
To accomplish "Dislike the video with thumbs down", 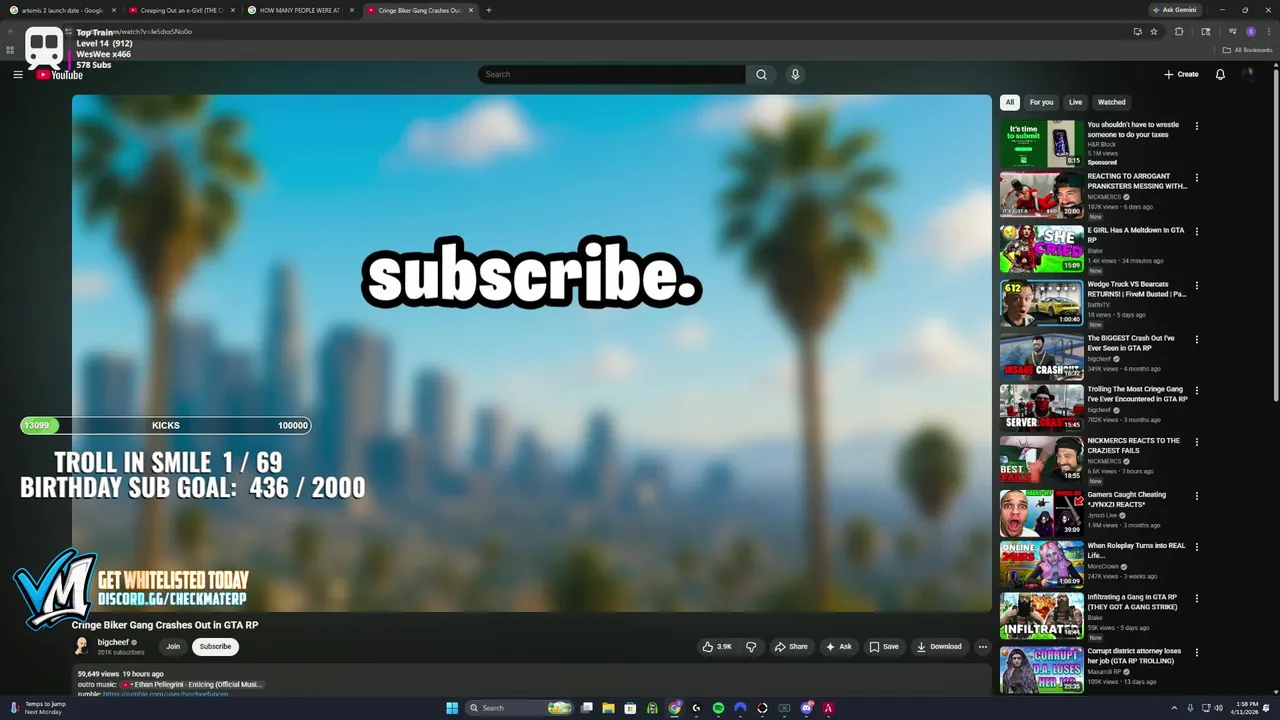I will pos(751,647).
